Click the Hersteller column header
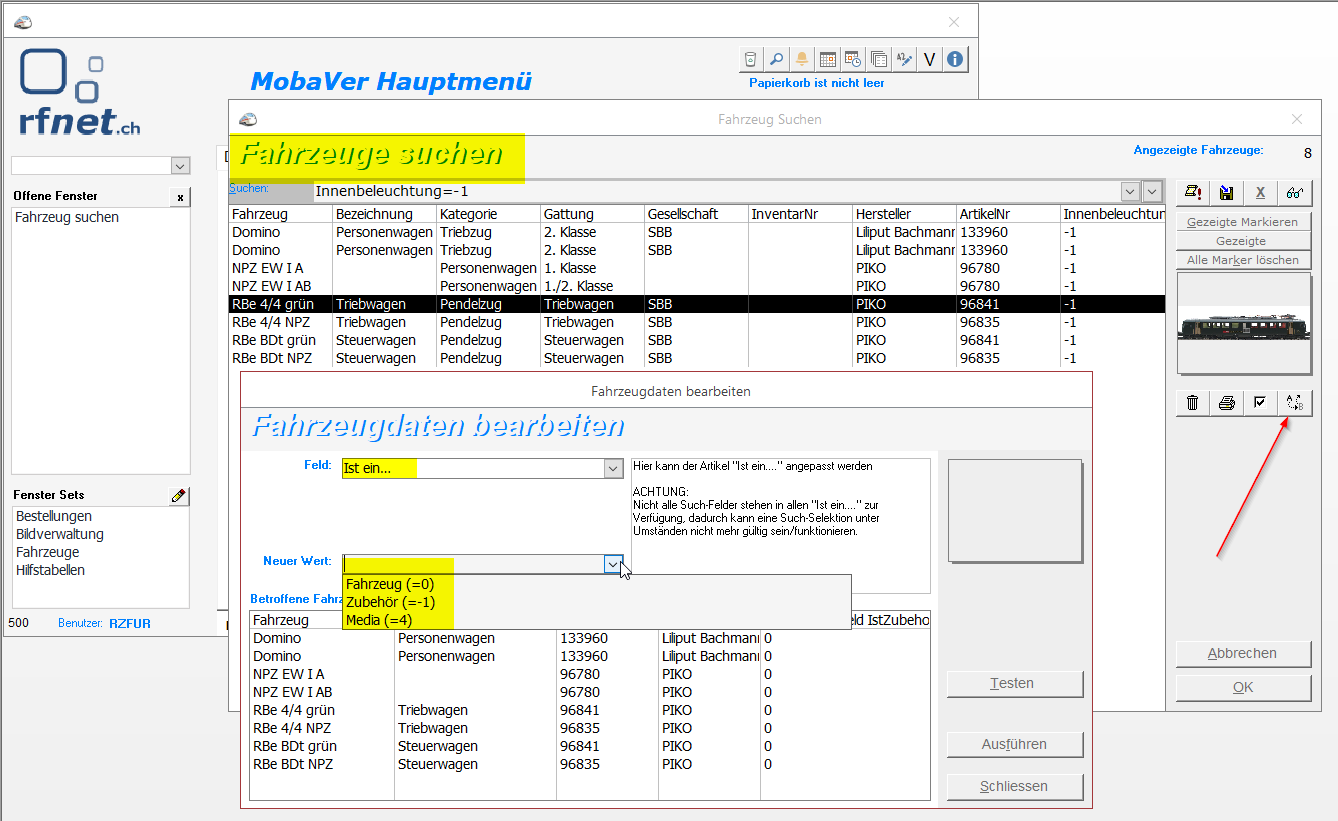Image resolution: width=1338 pixels, height=821 pixels. point(904,214)
